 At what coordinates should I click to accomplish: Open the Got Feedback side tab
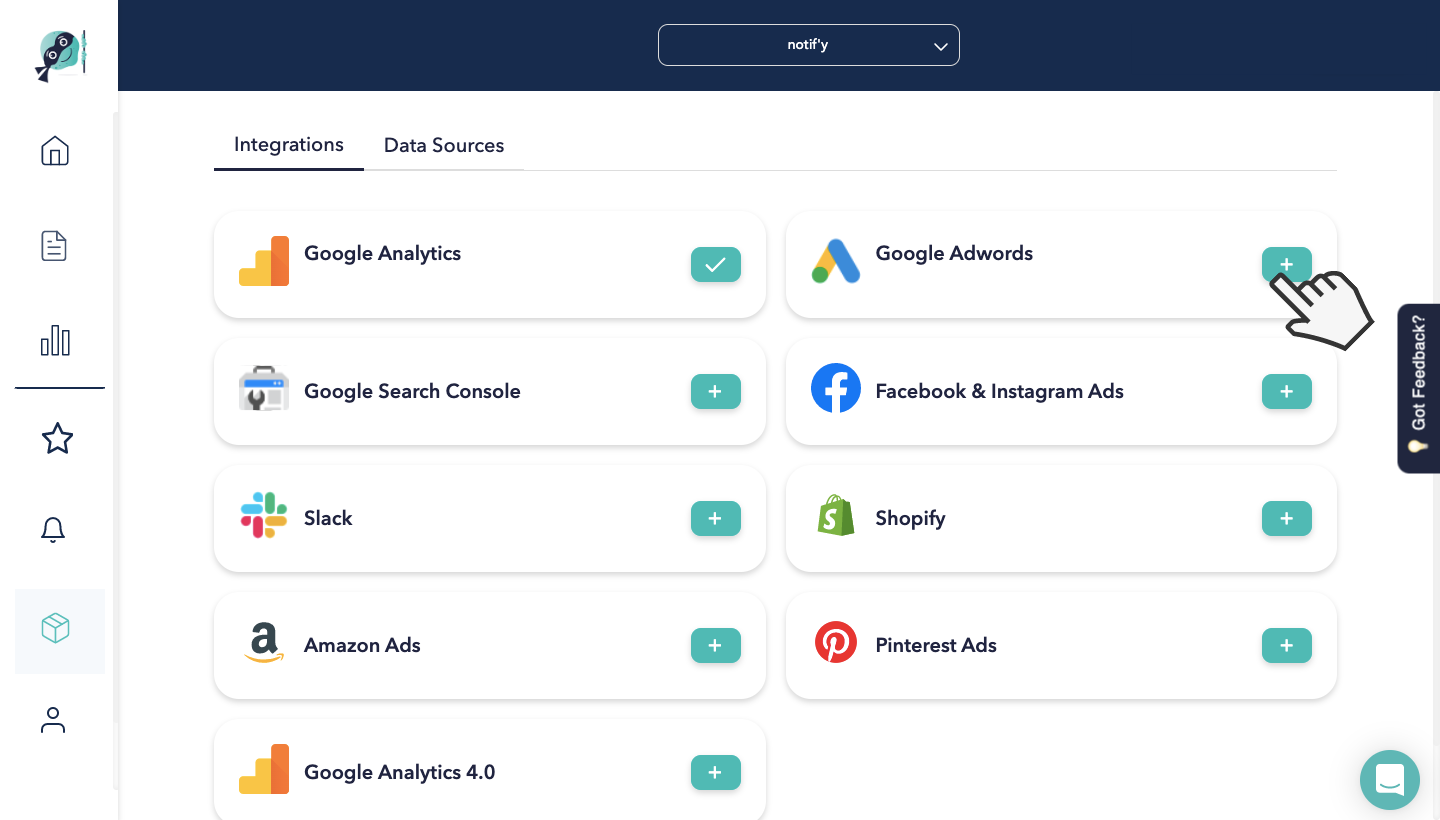tap(1418, 387)
